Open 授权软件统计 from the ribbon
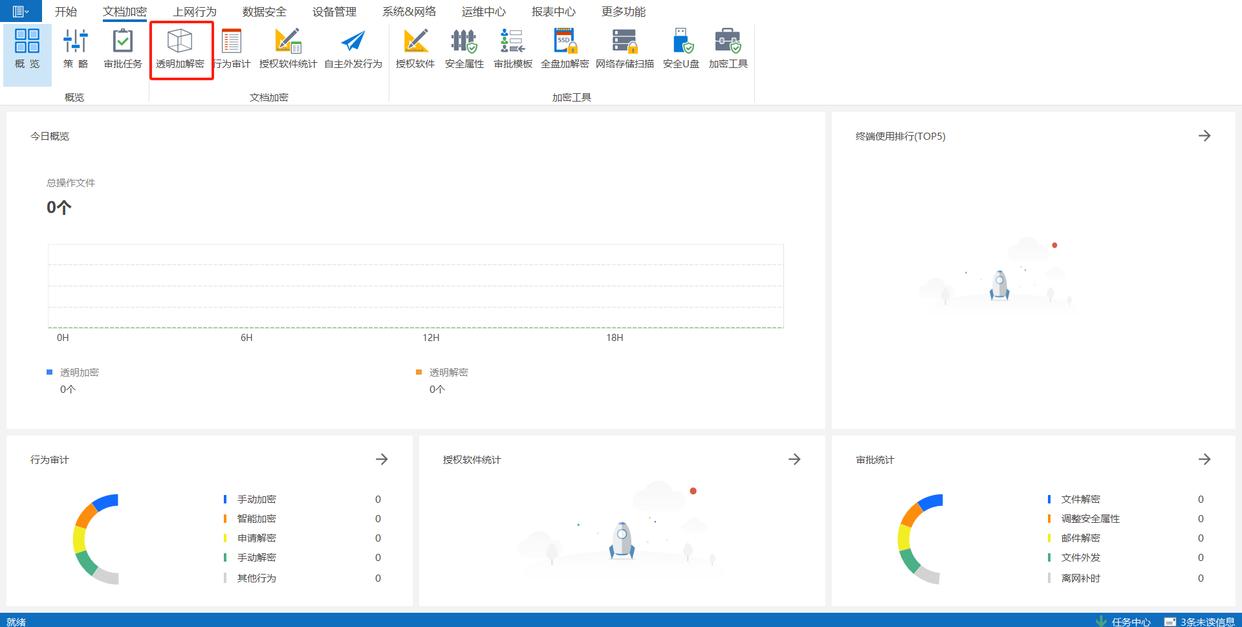The image size is (1242, 627). point(288,49)
